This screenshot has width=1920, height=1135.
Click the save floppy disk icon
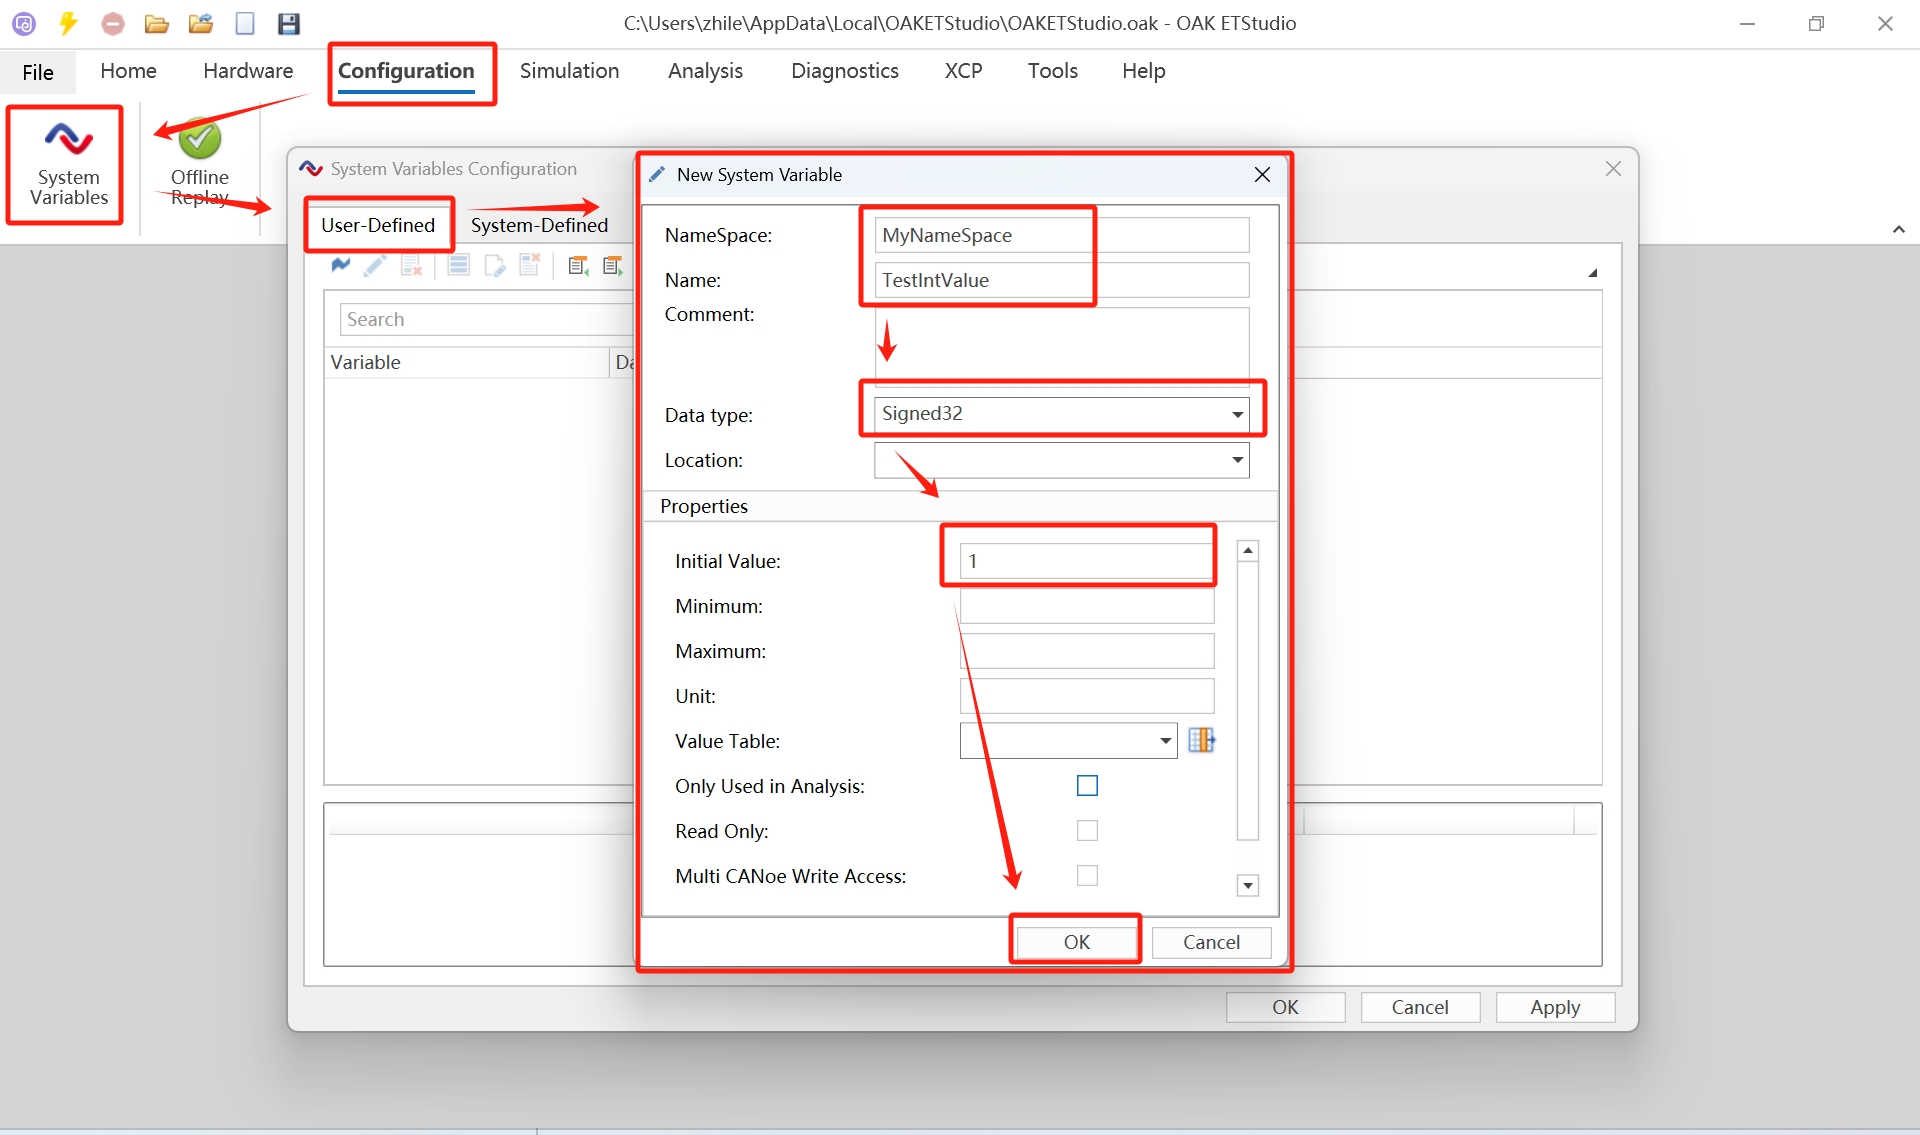coord(289,23)
